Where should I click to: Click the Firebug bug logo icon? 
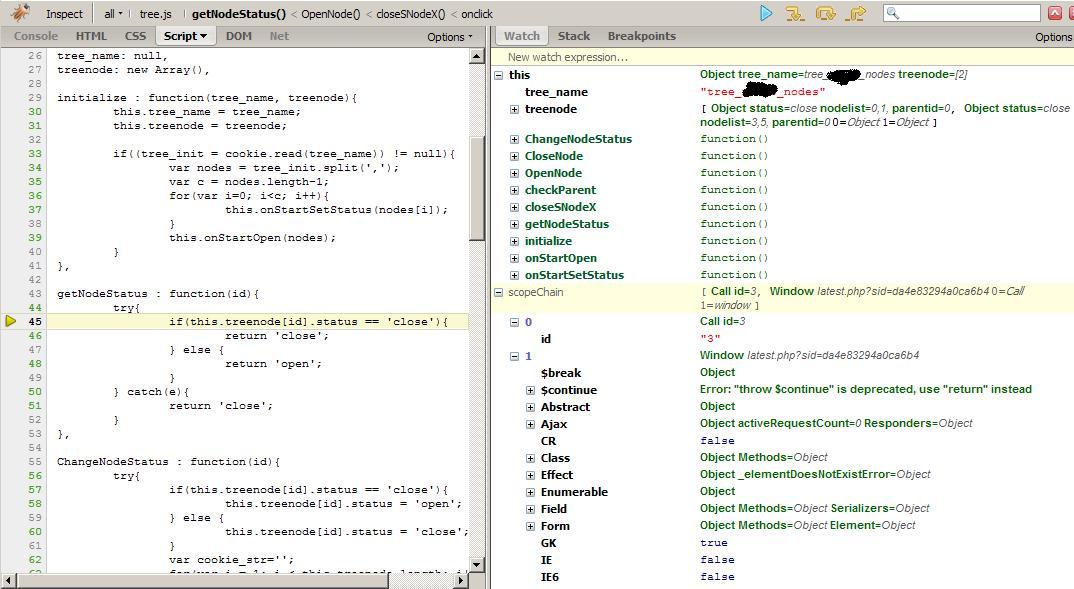click(19, 14)
